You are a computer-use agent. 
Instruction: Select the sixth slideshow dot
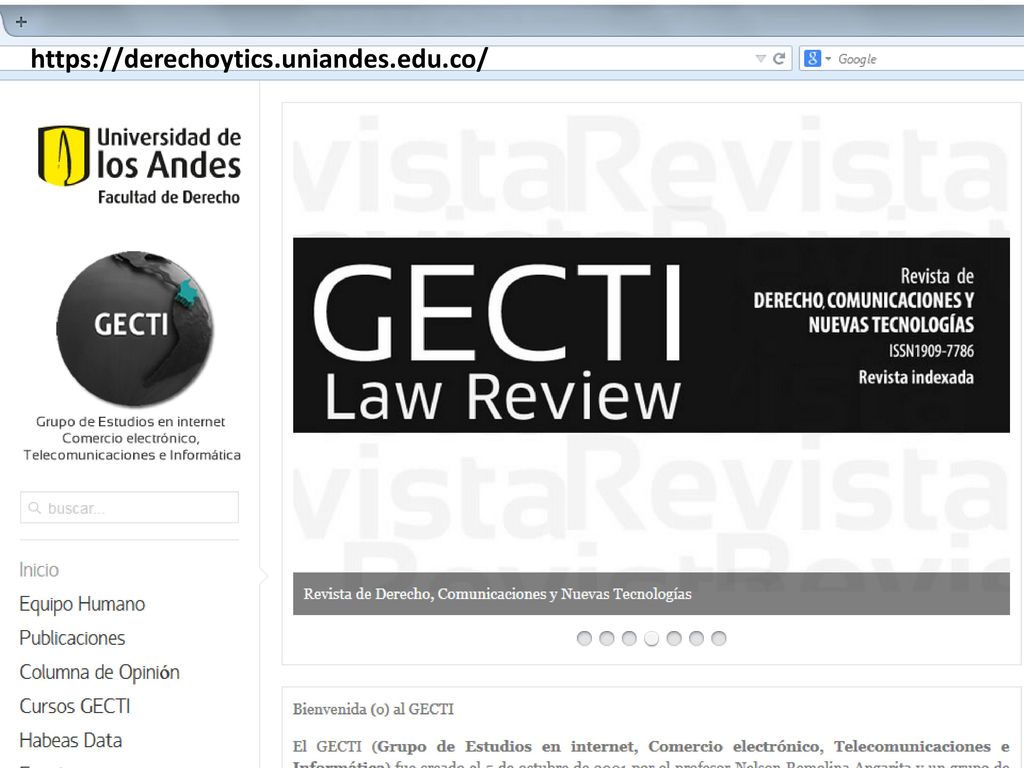[x=696, y=638]
